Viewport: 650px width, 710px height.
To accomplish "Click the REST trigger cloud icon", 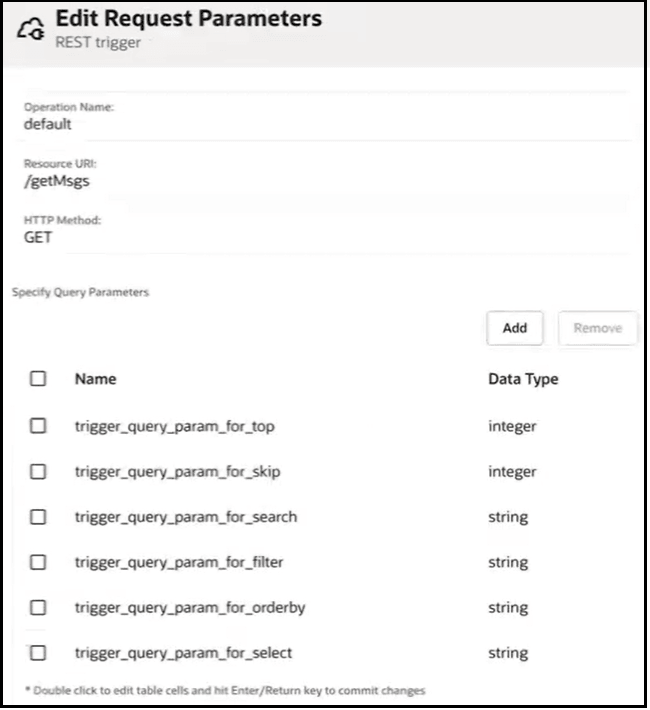I will coord(31,29).
